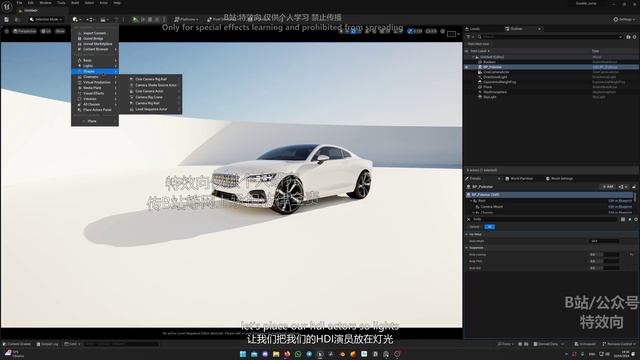Select CineCameraActor in the Outliner
The height and width of the screenshot is (360, 640).
(496, 72)
